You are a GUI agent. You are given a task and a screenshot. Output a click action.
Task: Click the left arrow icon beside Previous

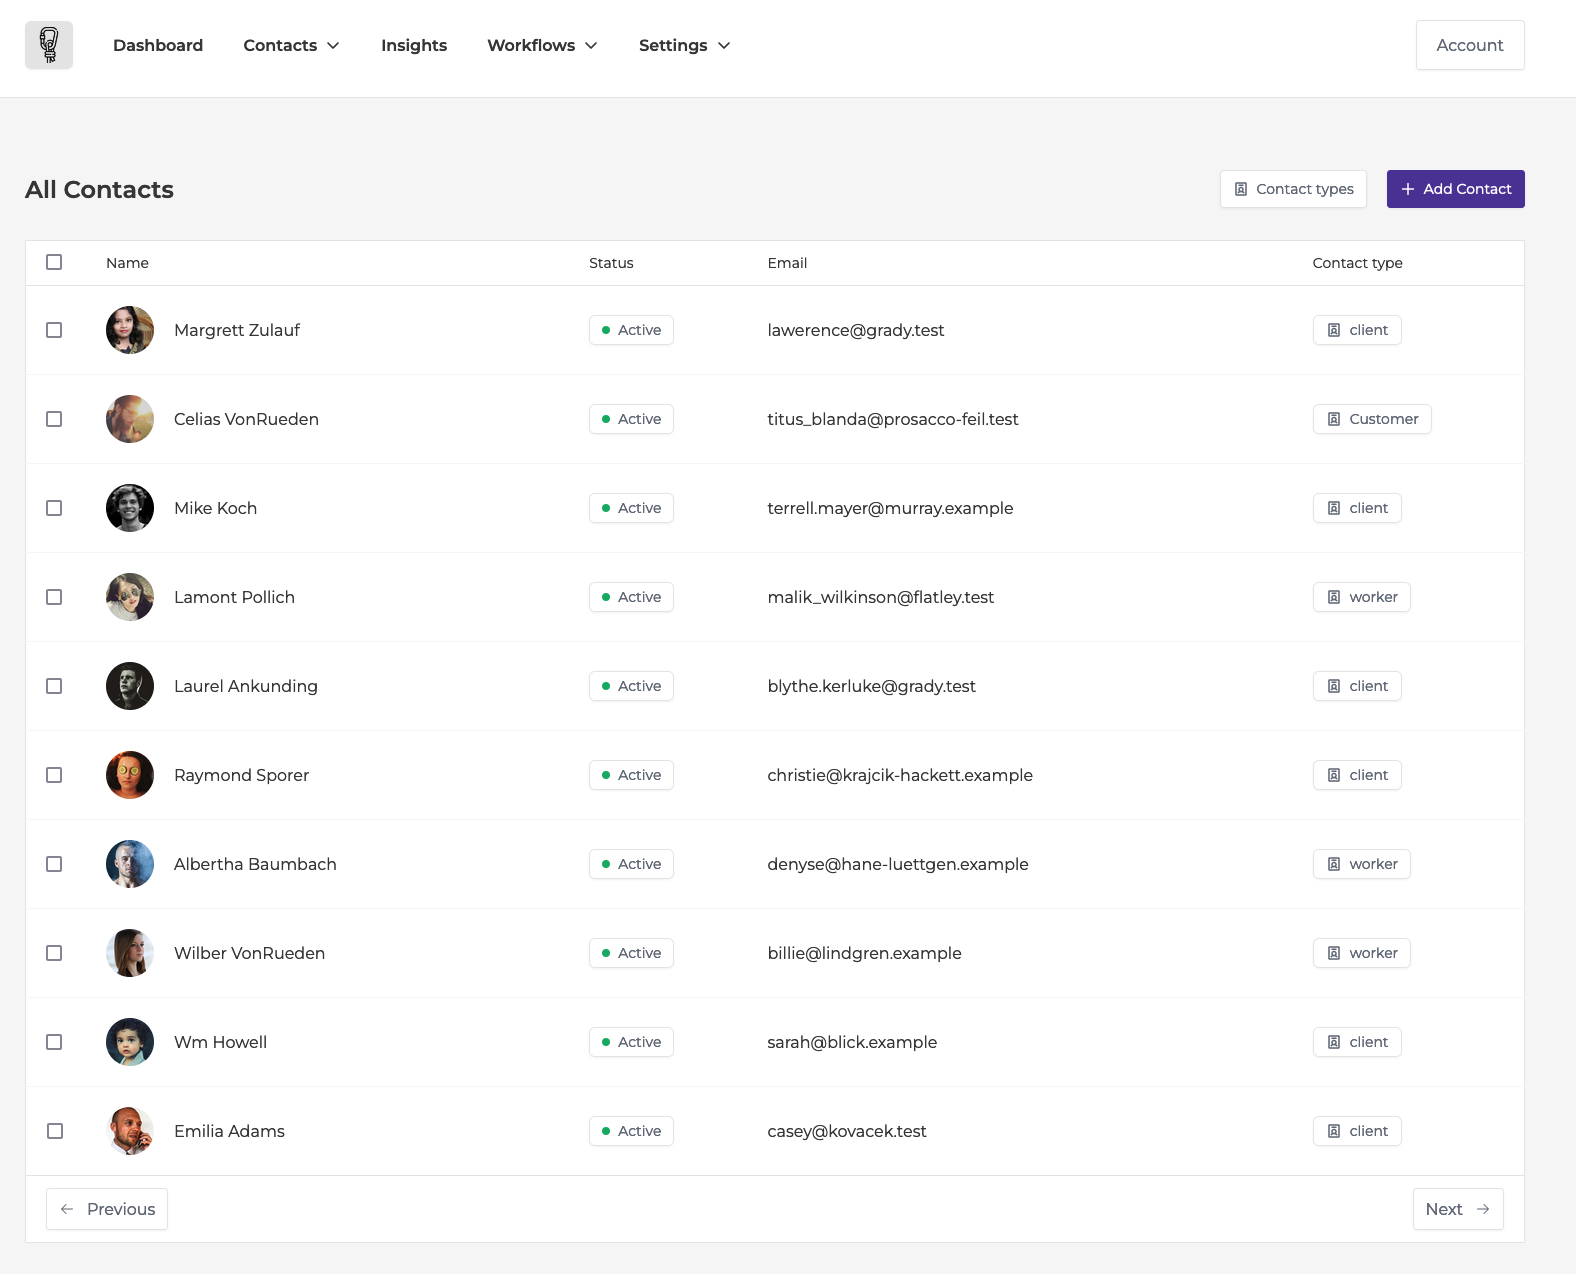(x=67, y=1209)
